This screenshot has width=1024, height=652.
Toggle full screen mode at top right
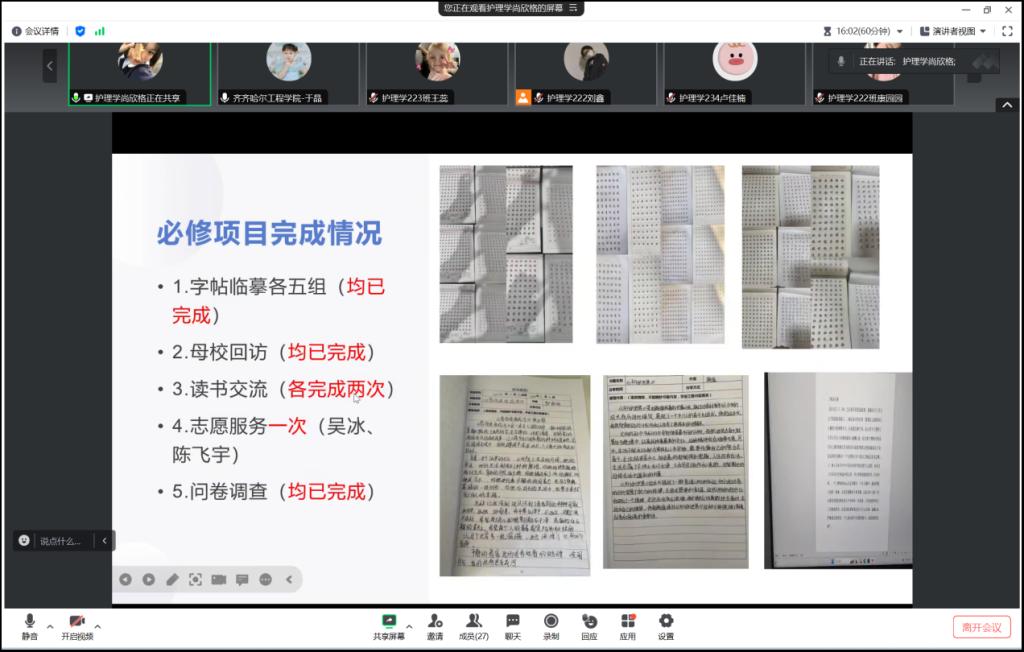tap(1007, 31)
